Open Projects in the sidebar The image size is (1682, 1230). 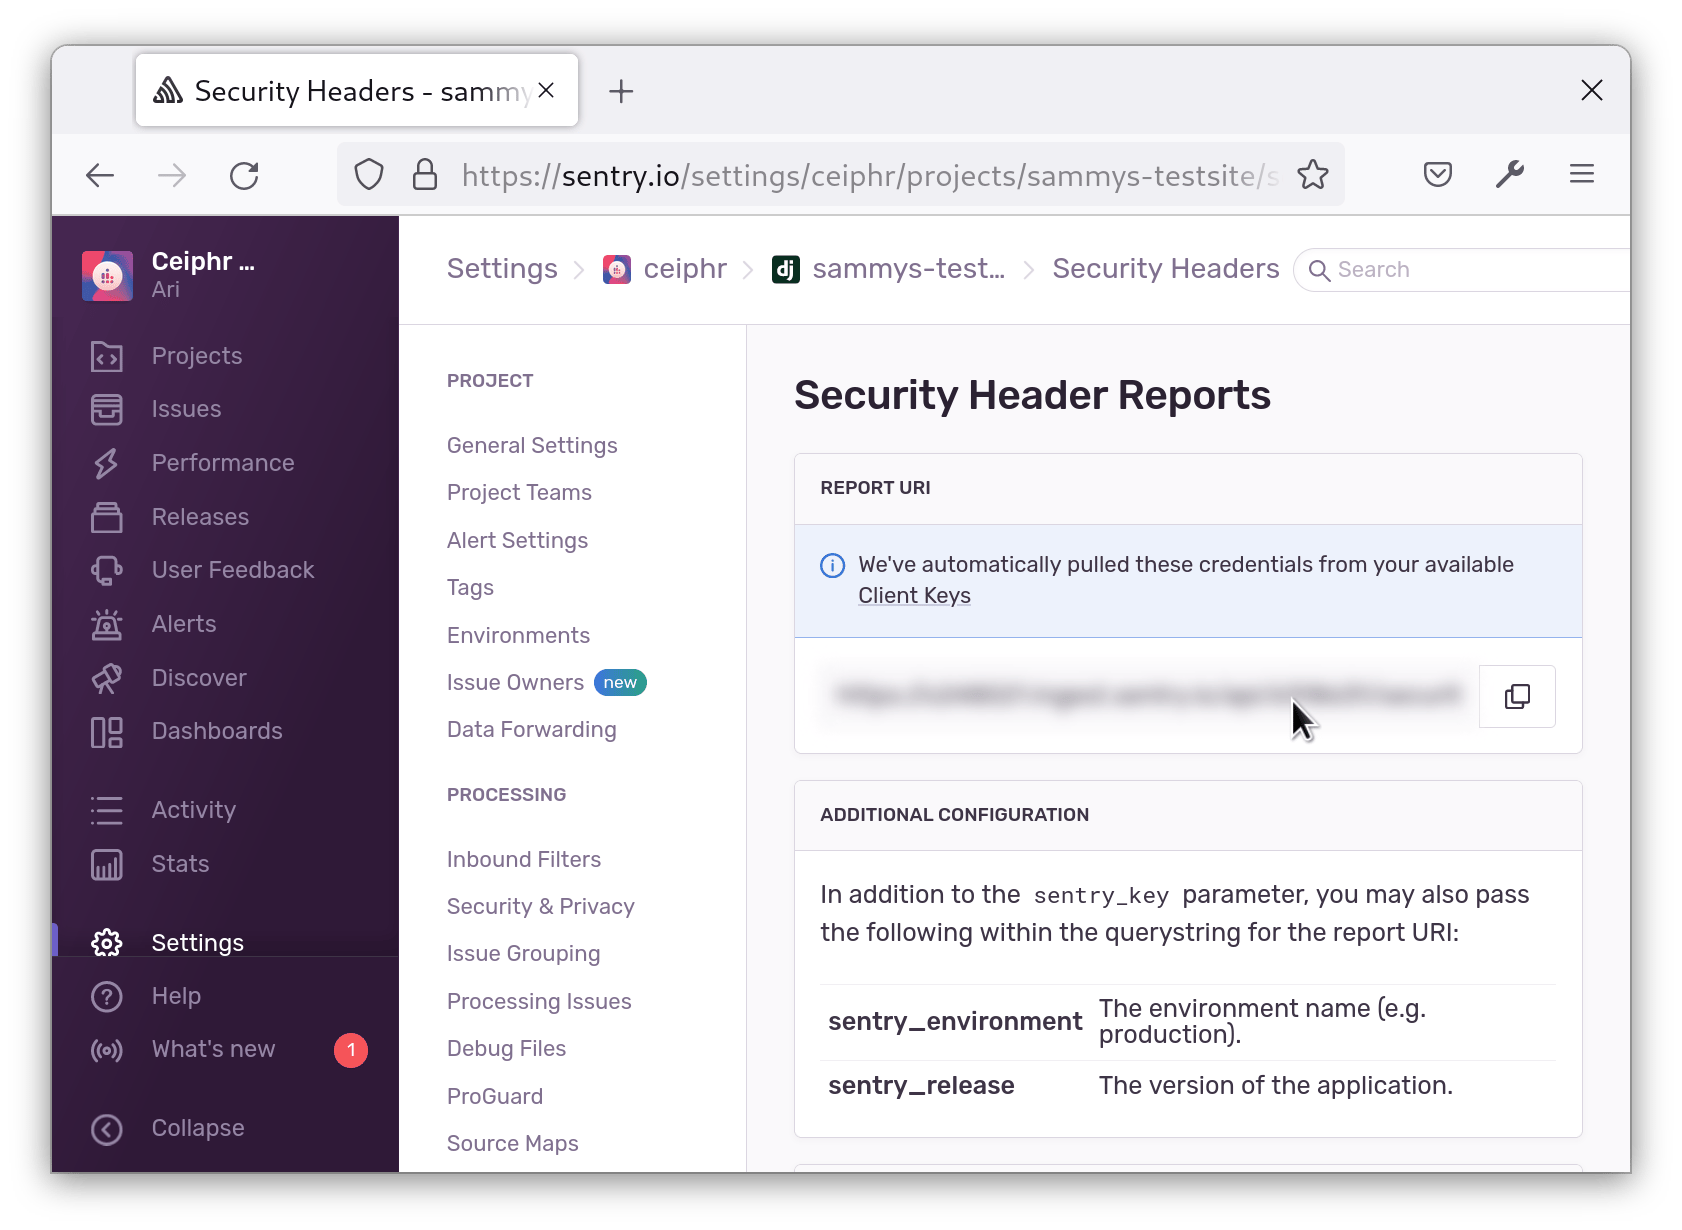pyautogui.click(x=196, y=356)
